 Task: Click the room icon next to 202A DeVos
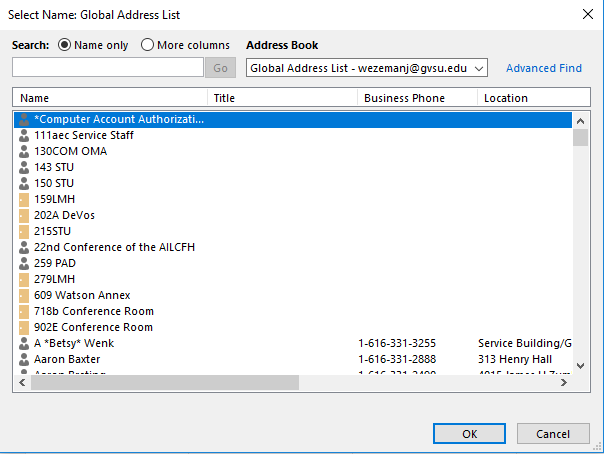24,215
